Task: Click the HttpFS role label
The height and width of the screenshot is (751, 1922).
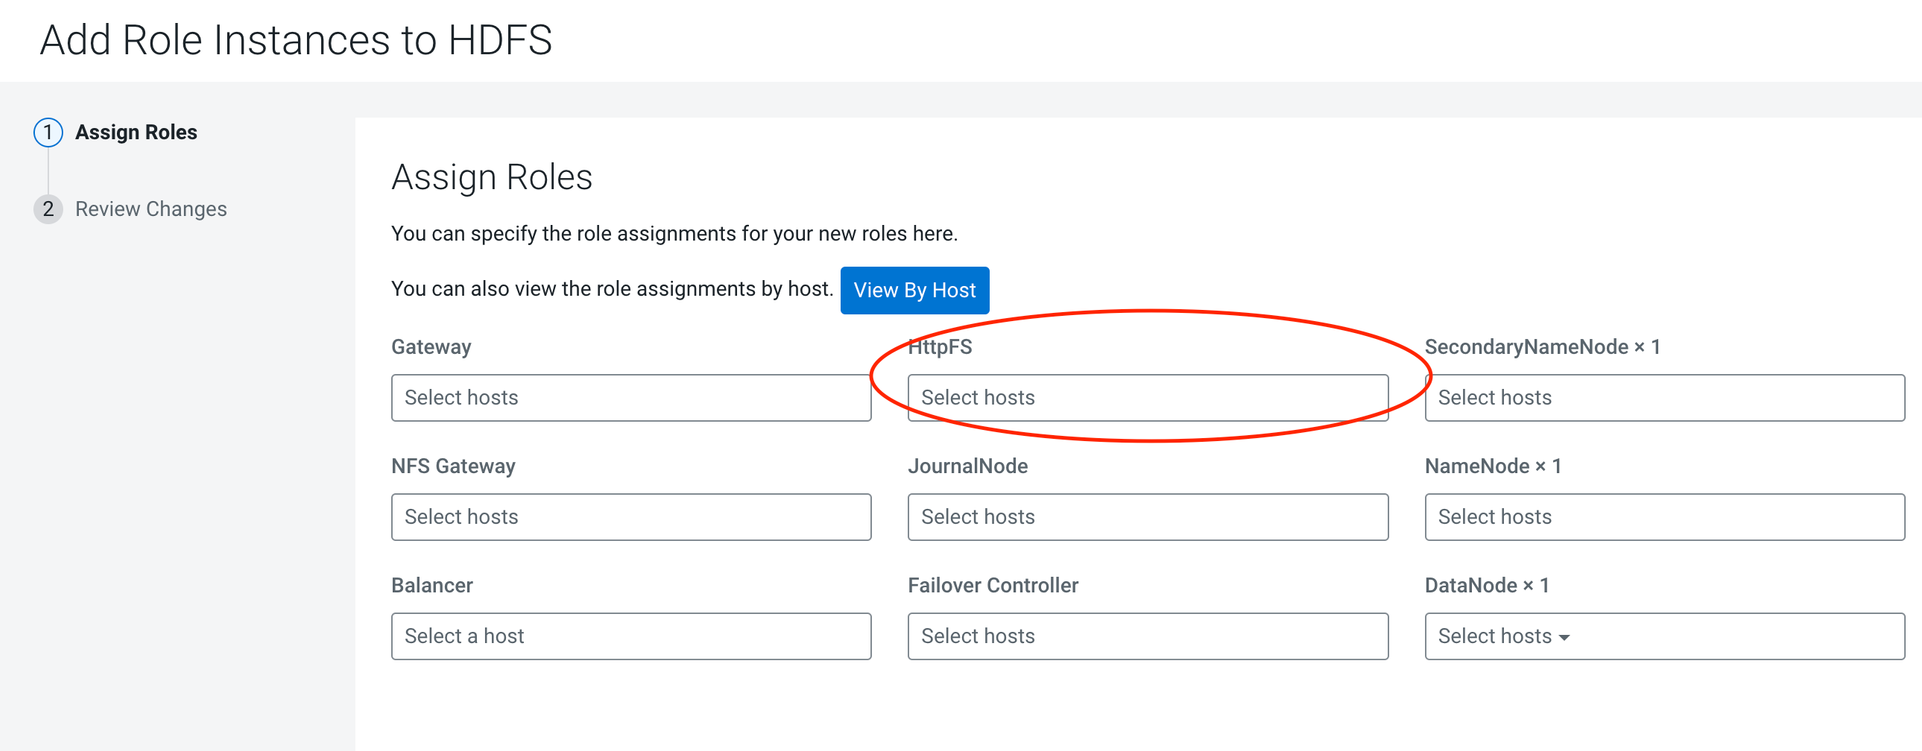Action: [x=940, y=347]
